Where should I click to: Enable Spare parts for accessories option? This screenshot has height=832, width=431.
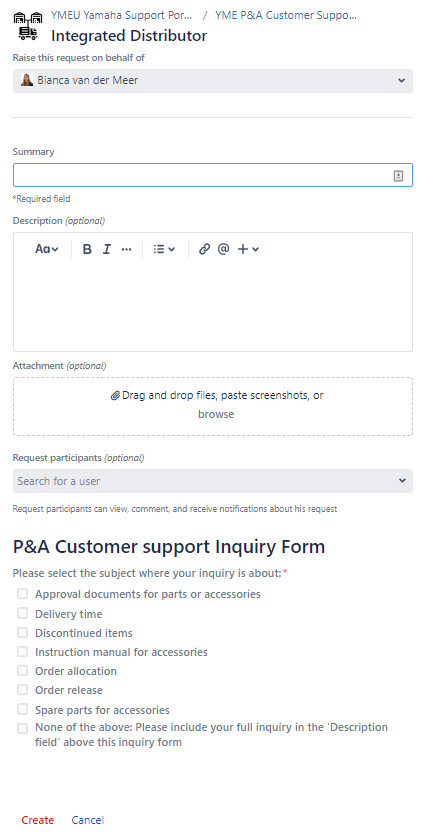[22, 709]
